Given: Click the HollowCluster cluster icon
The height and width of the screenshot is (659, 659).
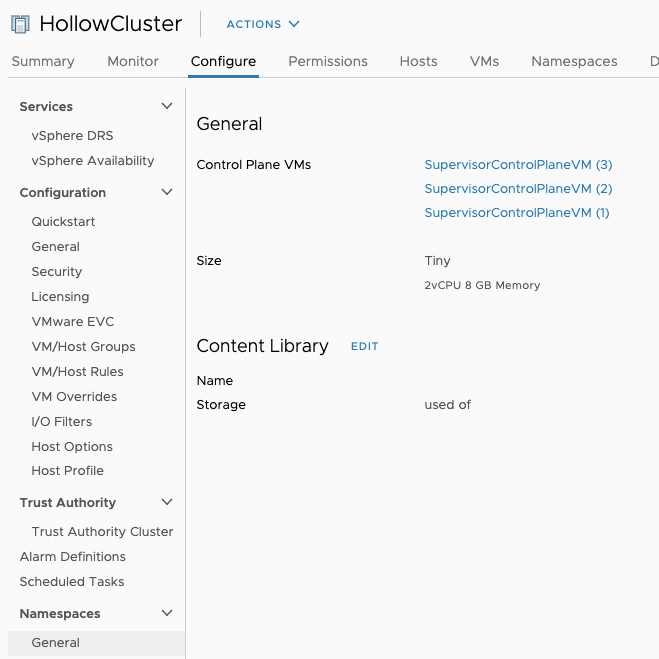Looking at the screenshot, I should pos(20,24).
